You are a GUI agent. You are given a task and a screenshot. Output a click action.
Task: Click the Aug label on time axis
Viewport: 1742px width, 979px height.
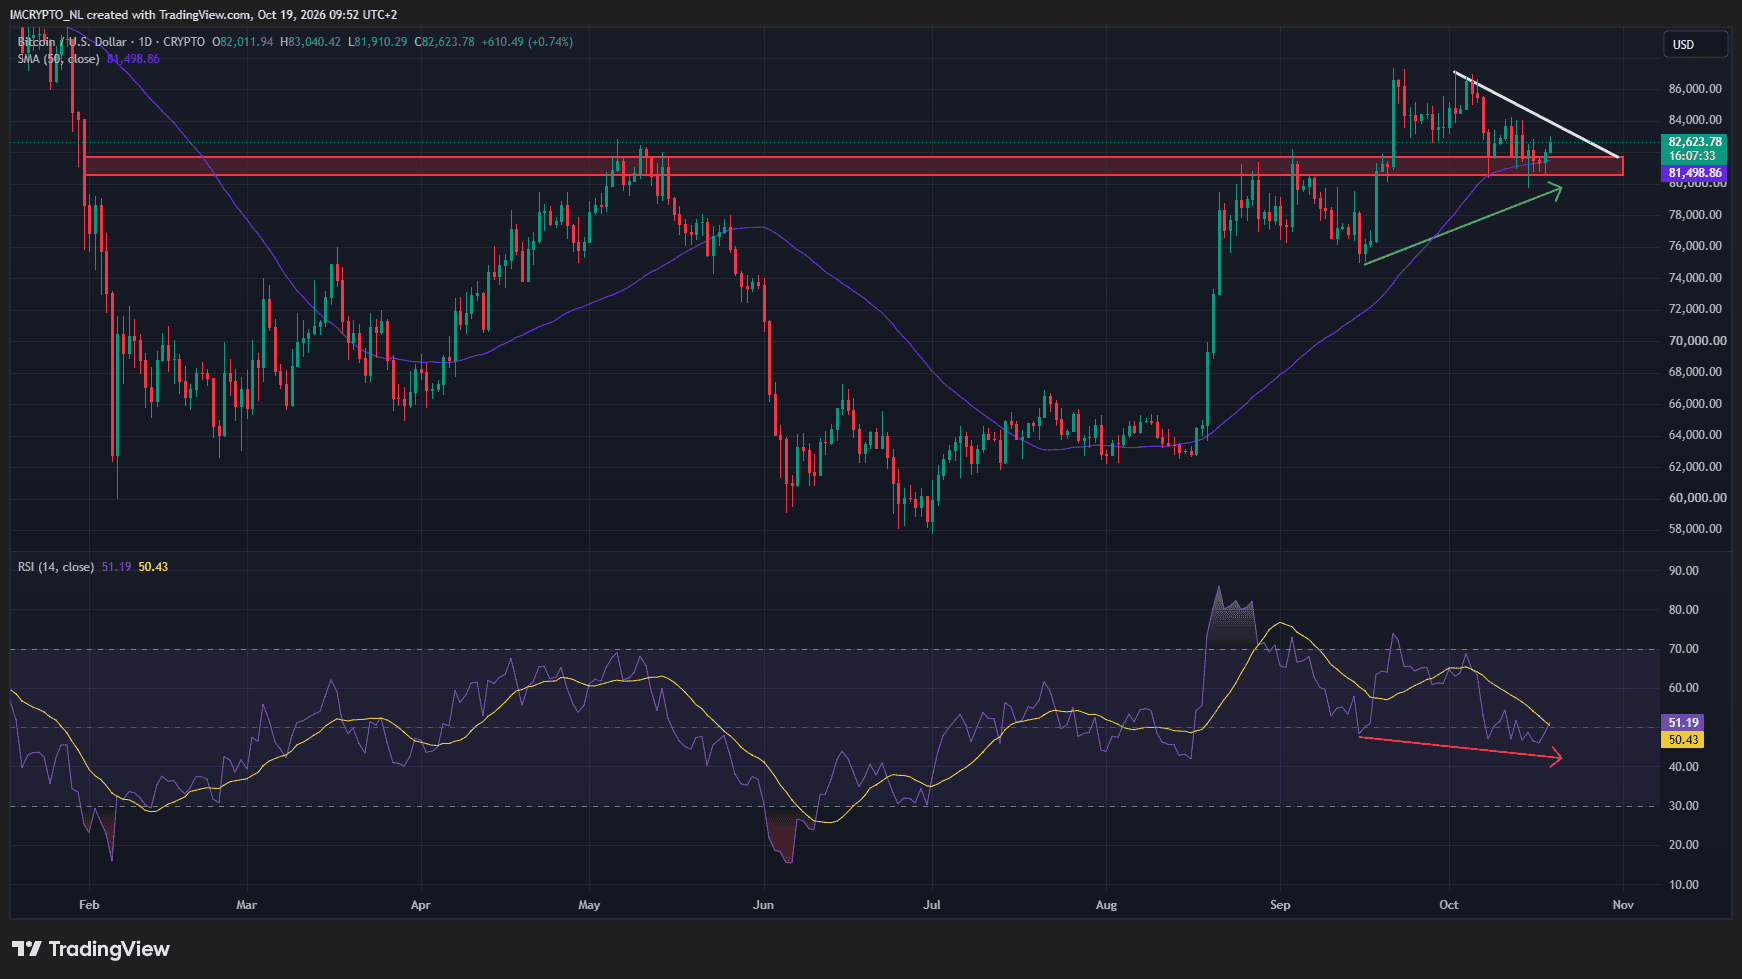click(1106, 905)
